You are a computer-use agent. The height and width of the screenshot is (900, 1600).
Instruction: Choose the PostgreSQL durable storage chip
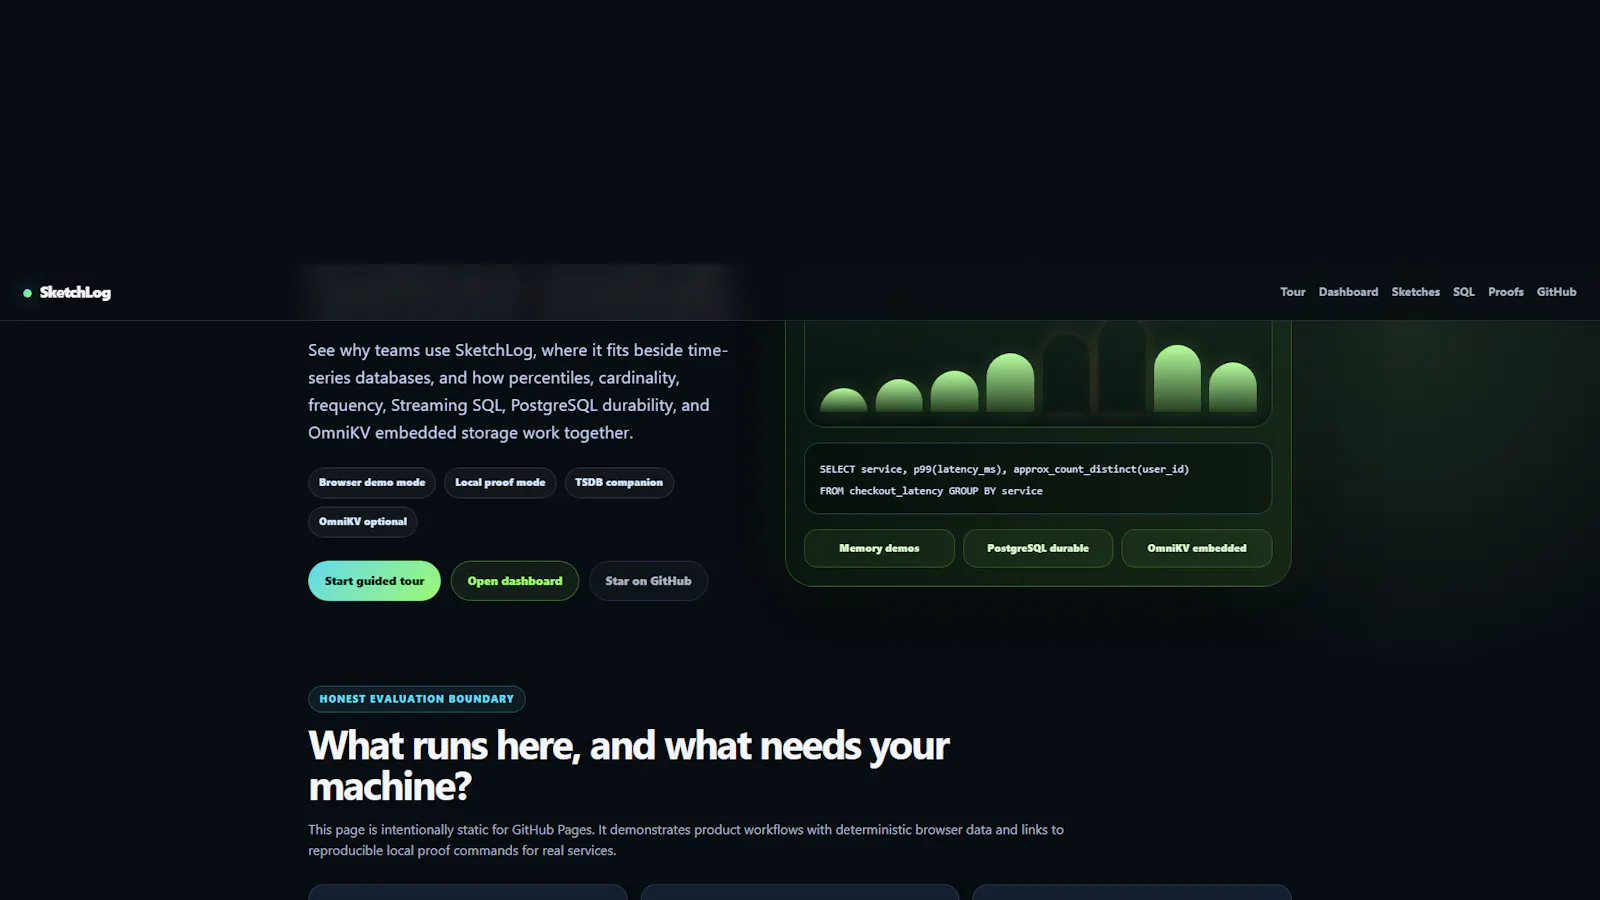click(1038, 548)
